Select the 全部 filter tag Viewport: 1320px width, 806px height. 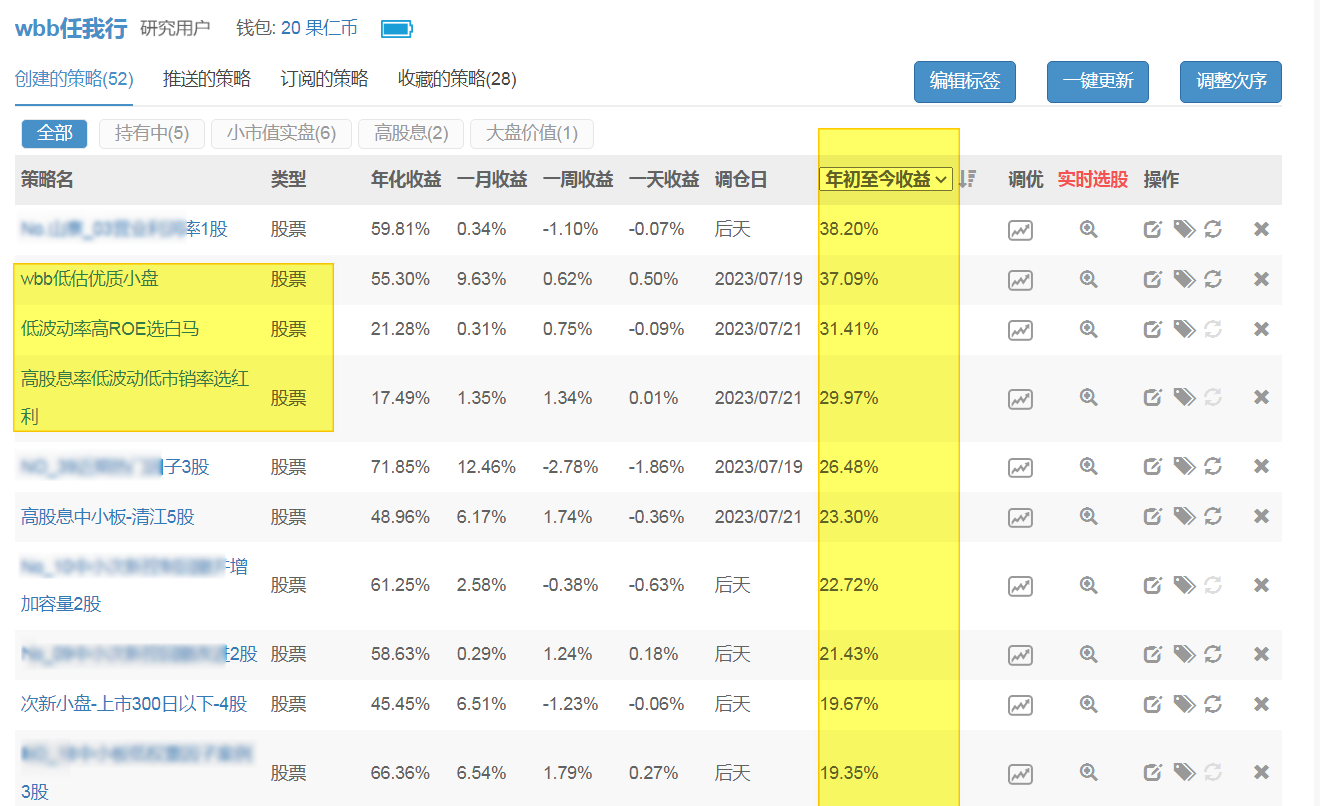click(x=54, y=133)
